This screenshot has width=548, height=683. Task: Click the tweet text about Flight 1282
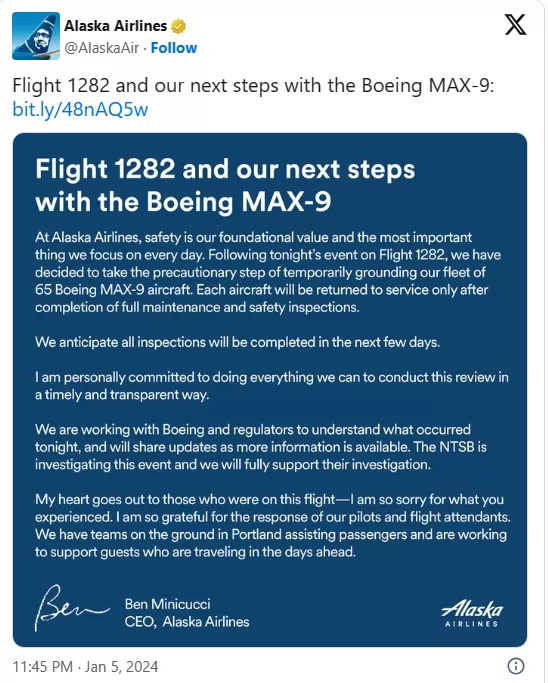click(253, 85)
